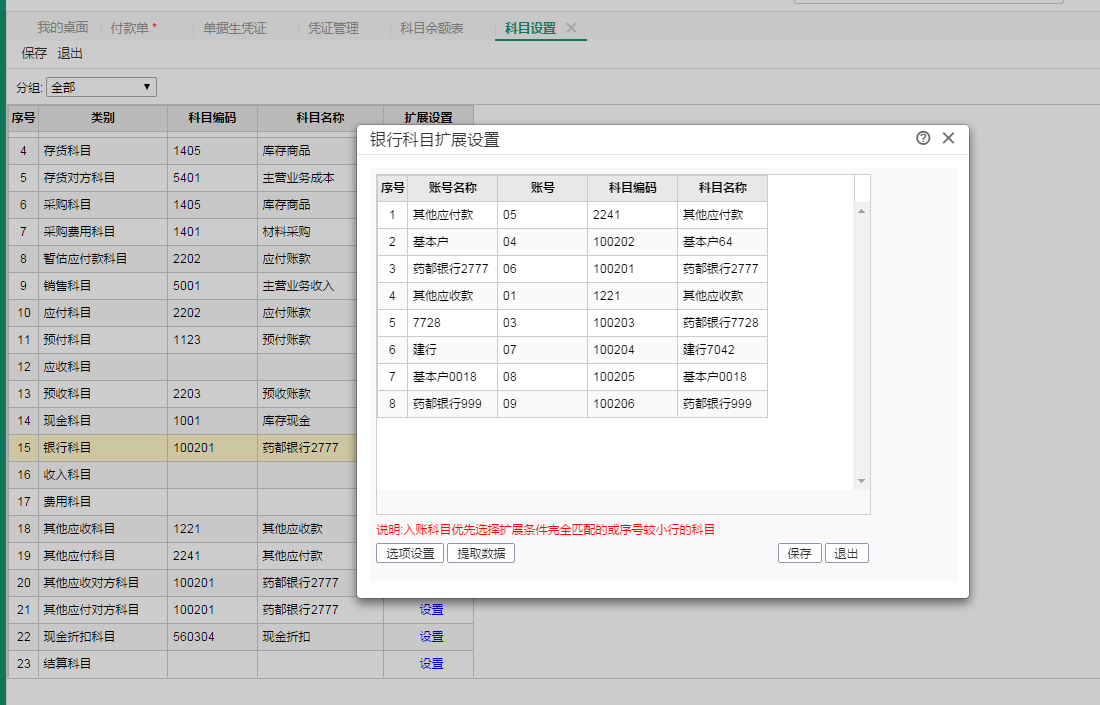Click subject code 100205 in dialog
The height and width of the screenshot is (705, 1100).
click(632, 377)
